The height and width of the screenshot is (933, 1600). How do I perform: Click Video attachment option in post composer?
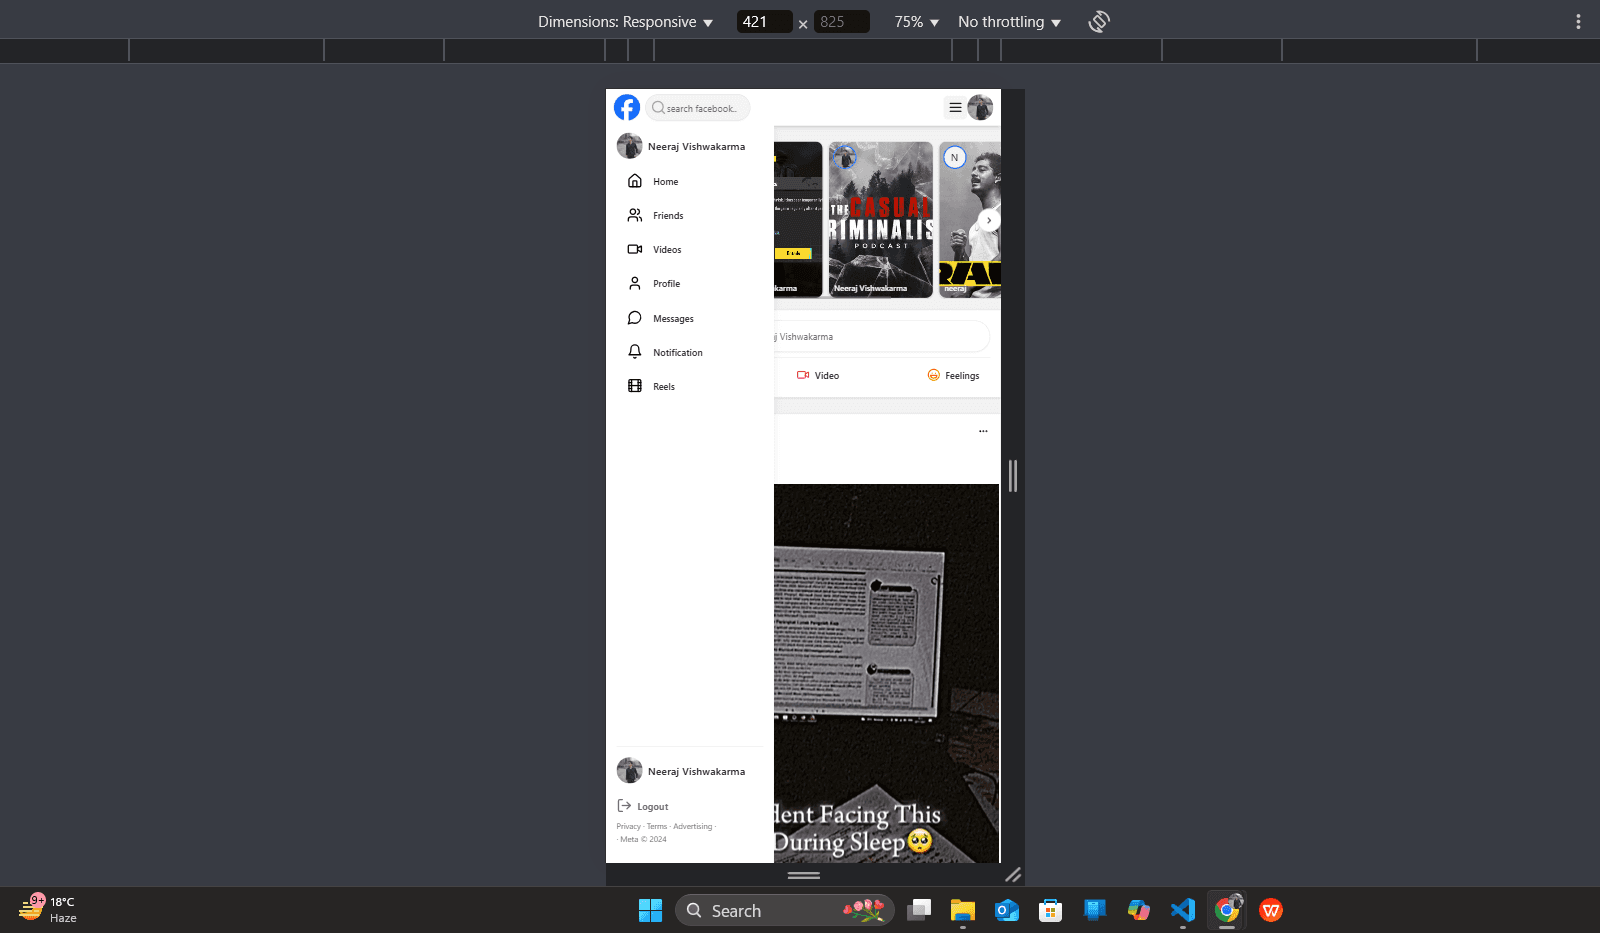click(818, 375)
